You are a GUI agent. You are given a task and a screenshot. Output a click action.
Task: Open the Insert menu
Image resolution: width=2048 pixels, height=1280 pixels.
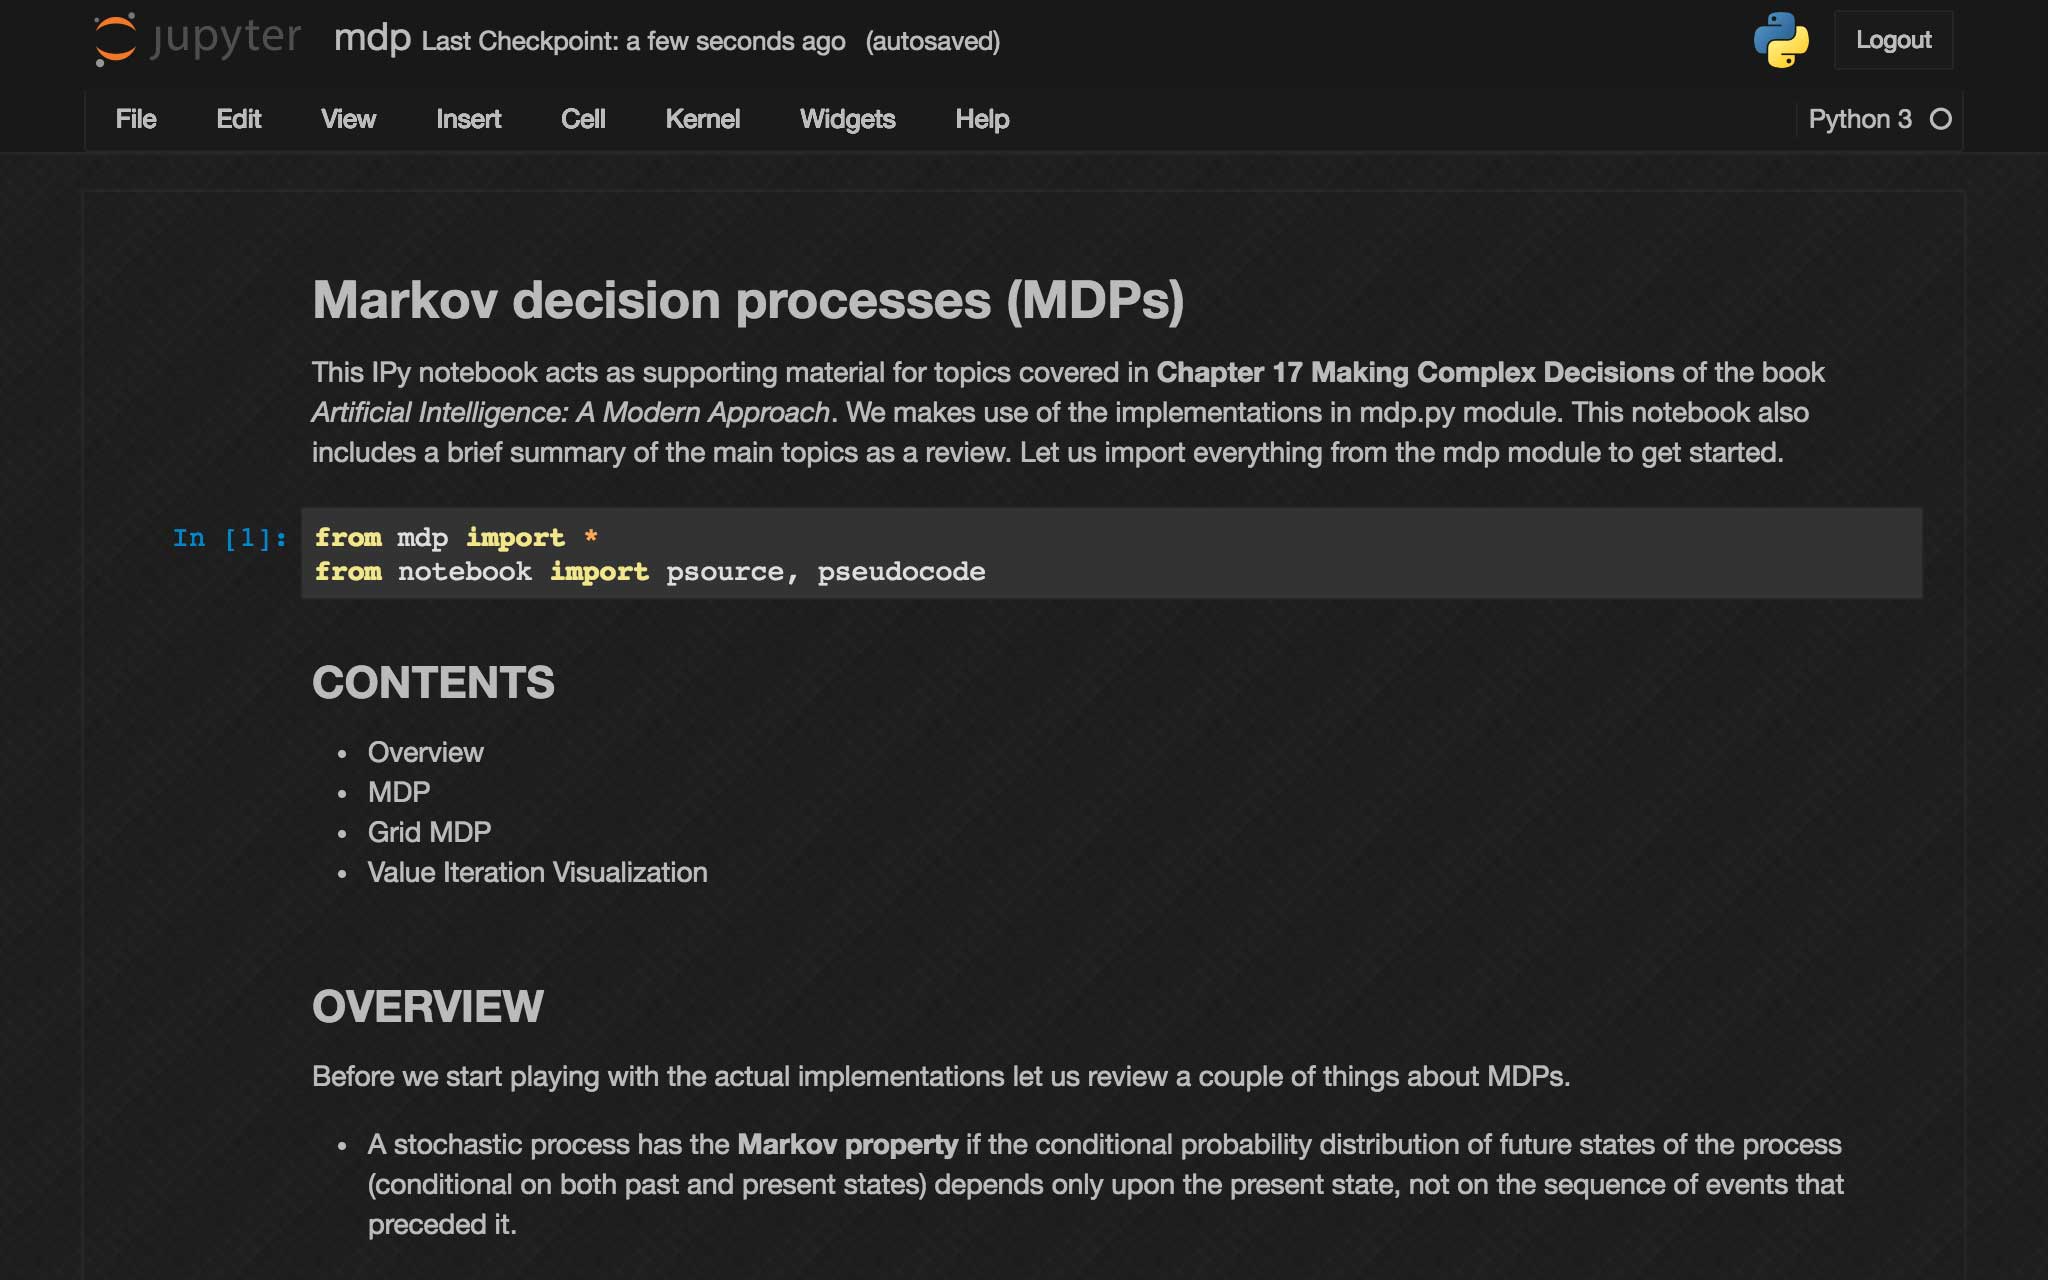point(469,119)
